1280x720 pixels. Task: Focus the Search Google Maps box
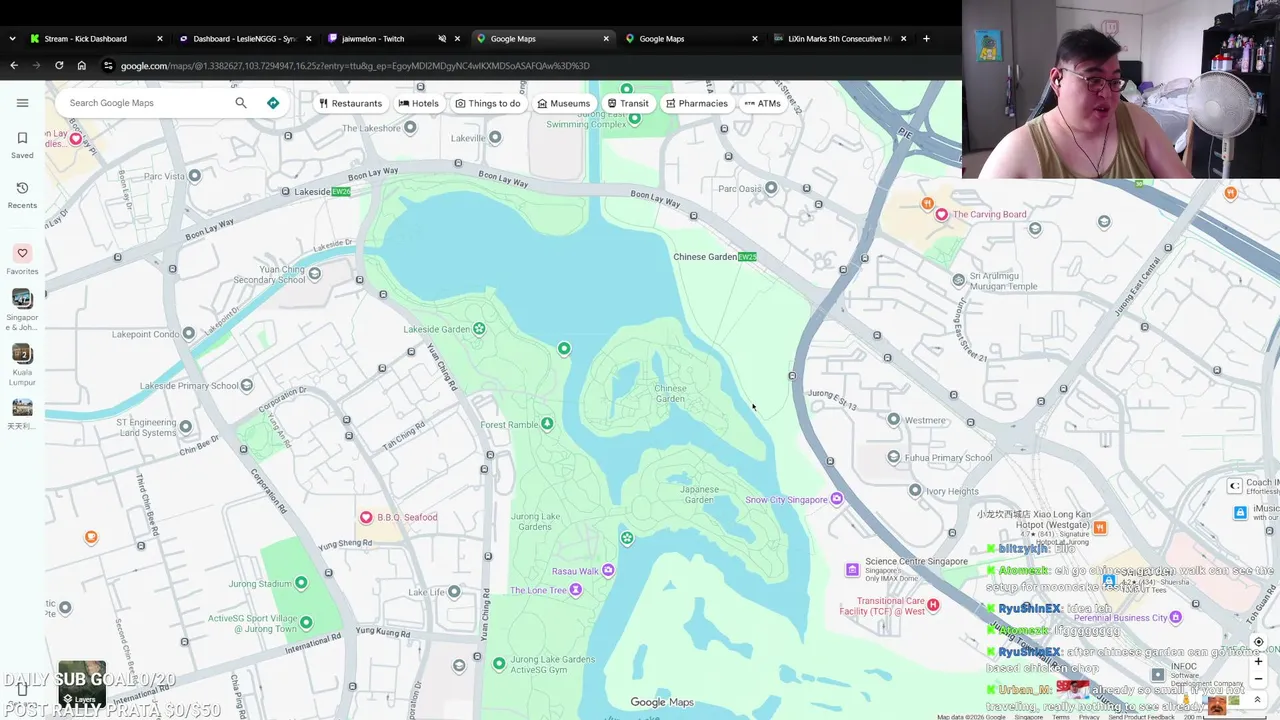pos(145,103)
